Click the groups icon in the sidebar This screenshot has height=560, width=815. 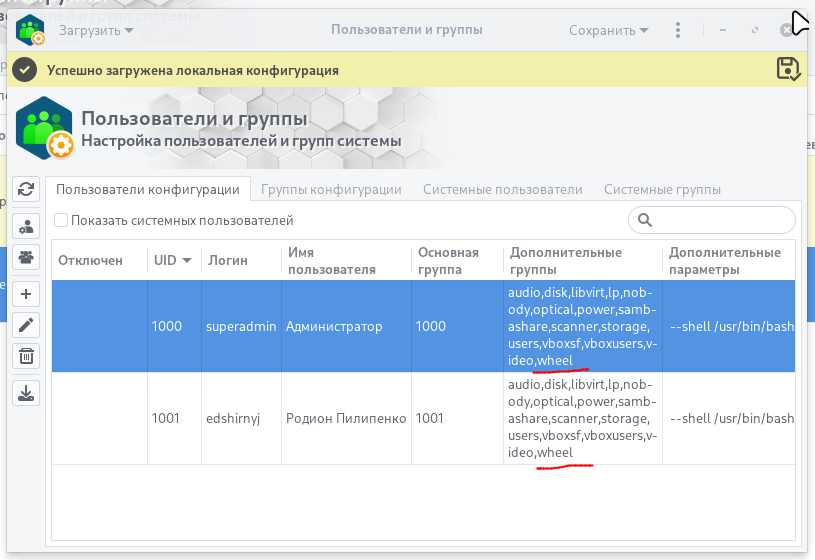27,257
